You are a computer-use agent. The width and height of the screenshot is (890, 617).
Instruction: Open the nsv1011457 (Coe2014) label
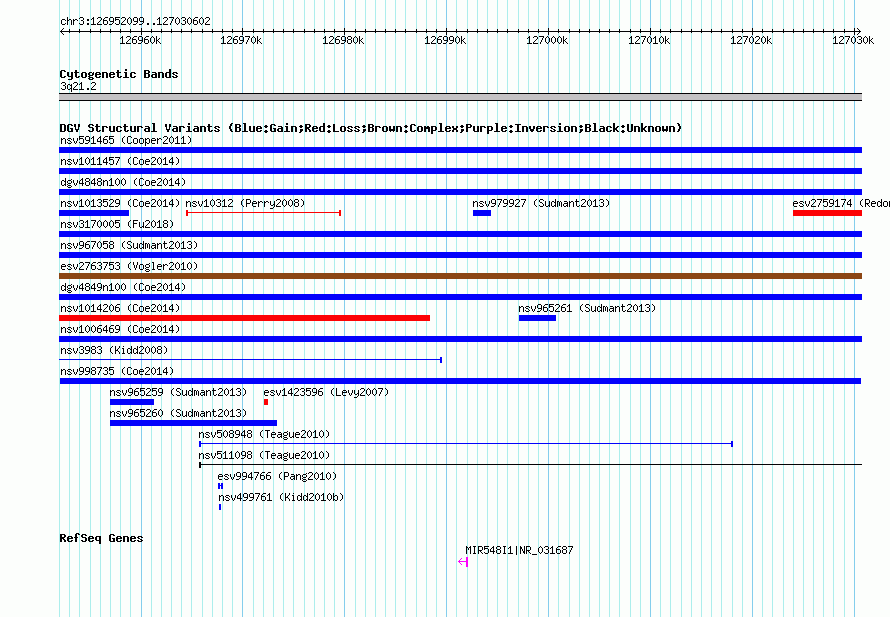[120, 161]
